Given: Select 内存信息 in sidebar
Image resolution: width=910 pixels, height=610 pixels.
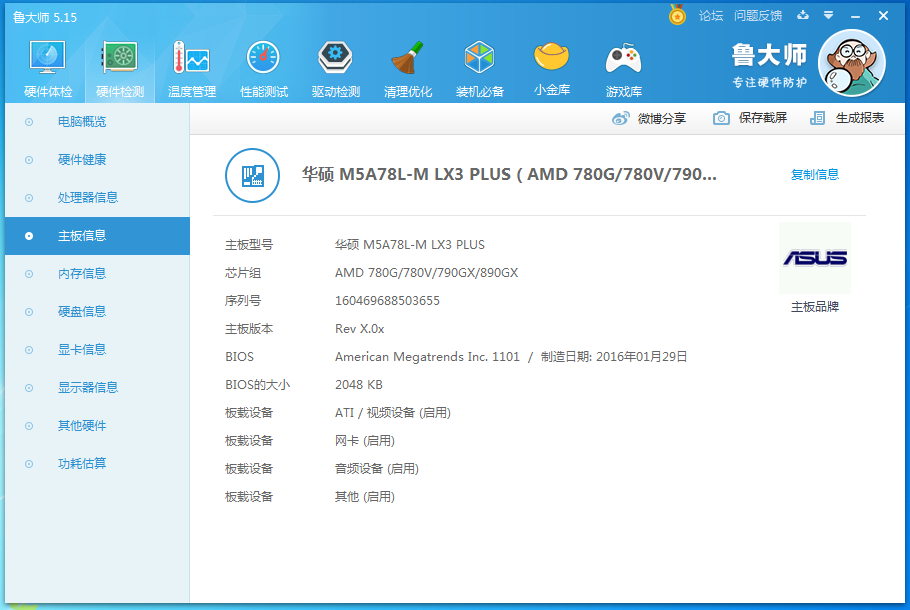Looking at the screenshot, I should click(98, 273).
